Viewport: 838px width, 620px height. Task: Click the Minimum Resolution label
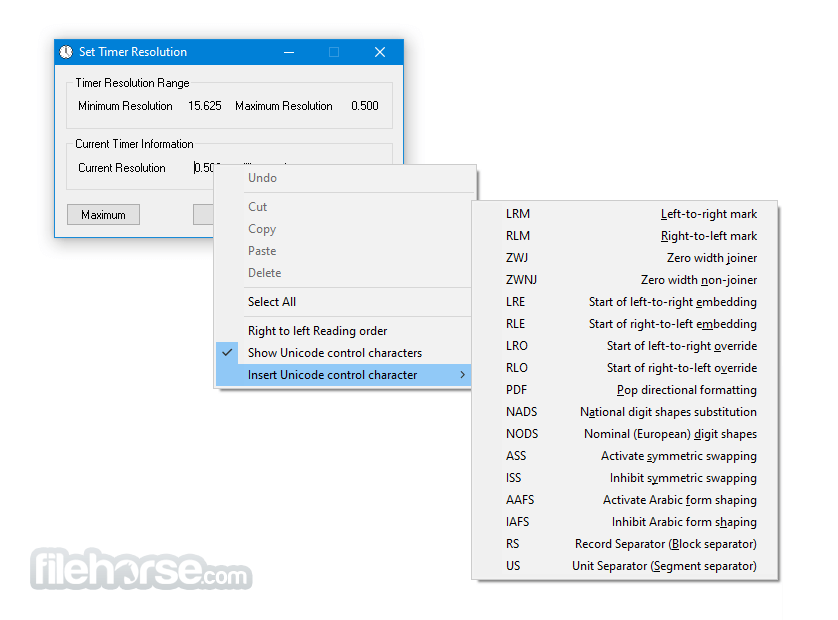(125, 106)
